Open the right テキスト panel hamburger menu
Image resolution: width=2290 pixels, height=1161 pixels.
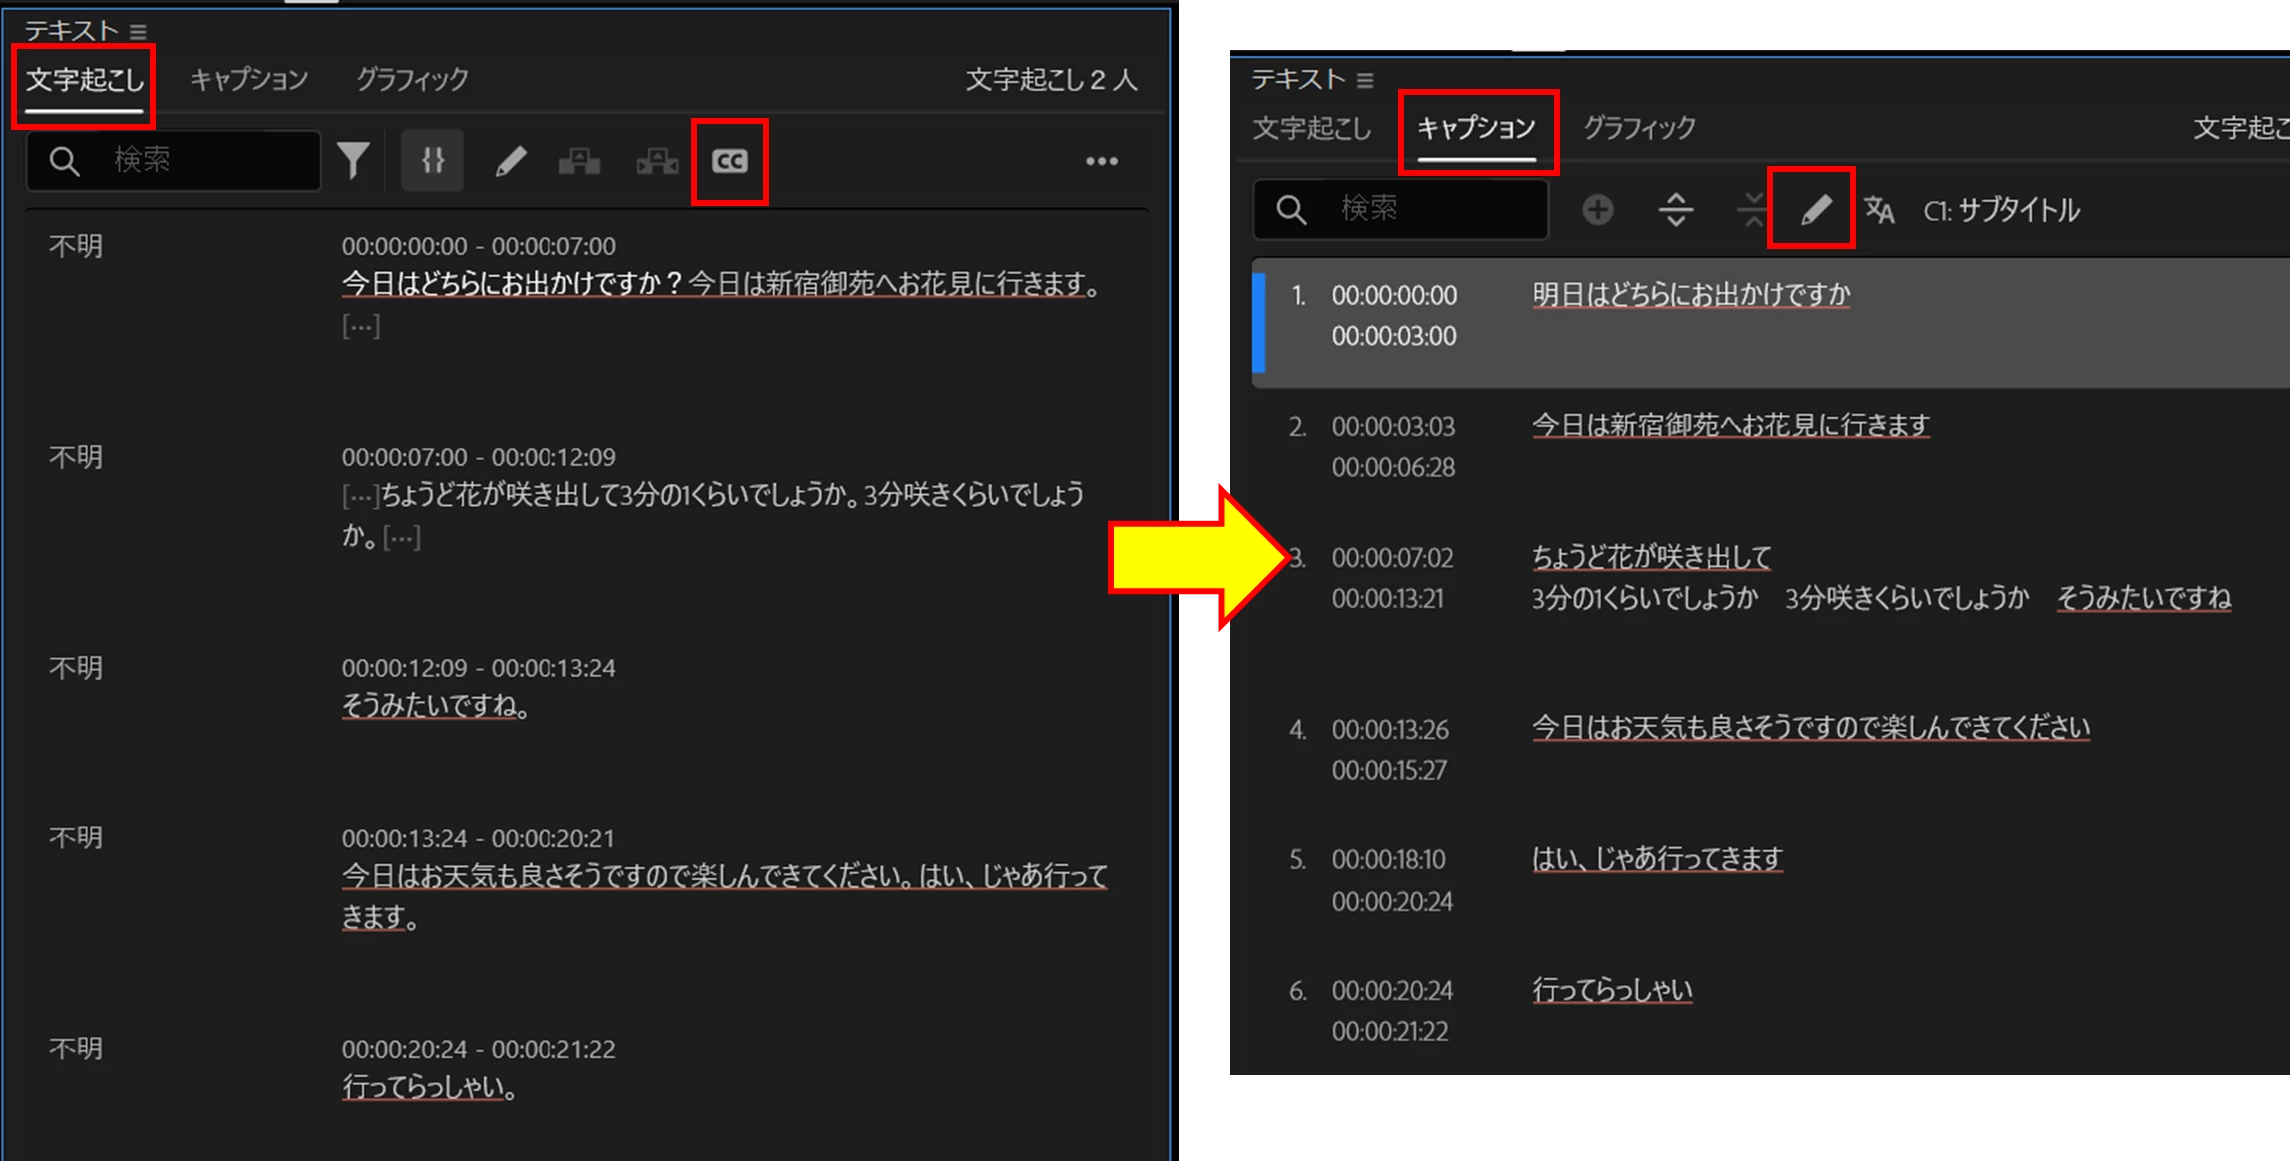[1365, 80]
